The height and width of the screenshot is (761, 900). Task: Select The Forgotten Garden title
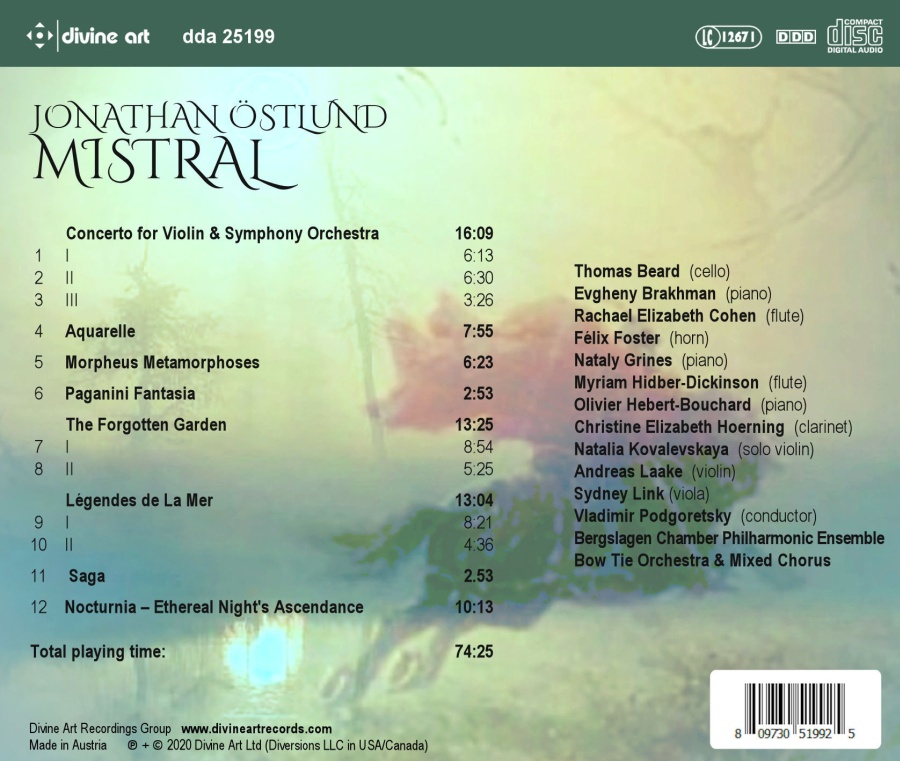click(x=146, y=425)
